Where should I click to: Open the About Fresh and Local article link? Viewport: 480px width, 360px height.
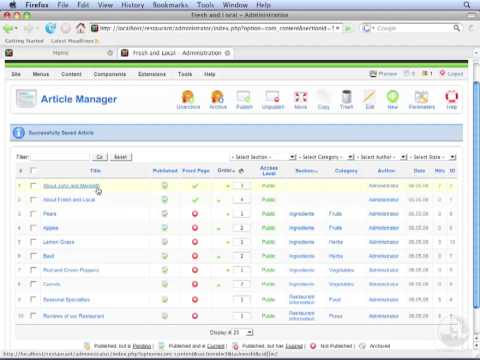[69, 200]
